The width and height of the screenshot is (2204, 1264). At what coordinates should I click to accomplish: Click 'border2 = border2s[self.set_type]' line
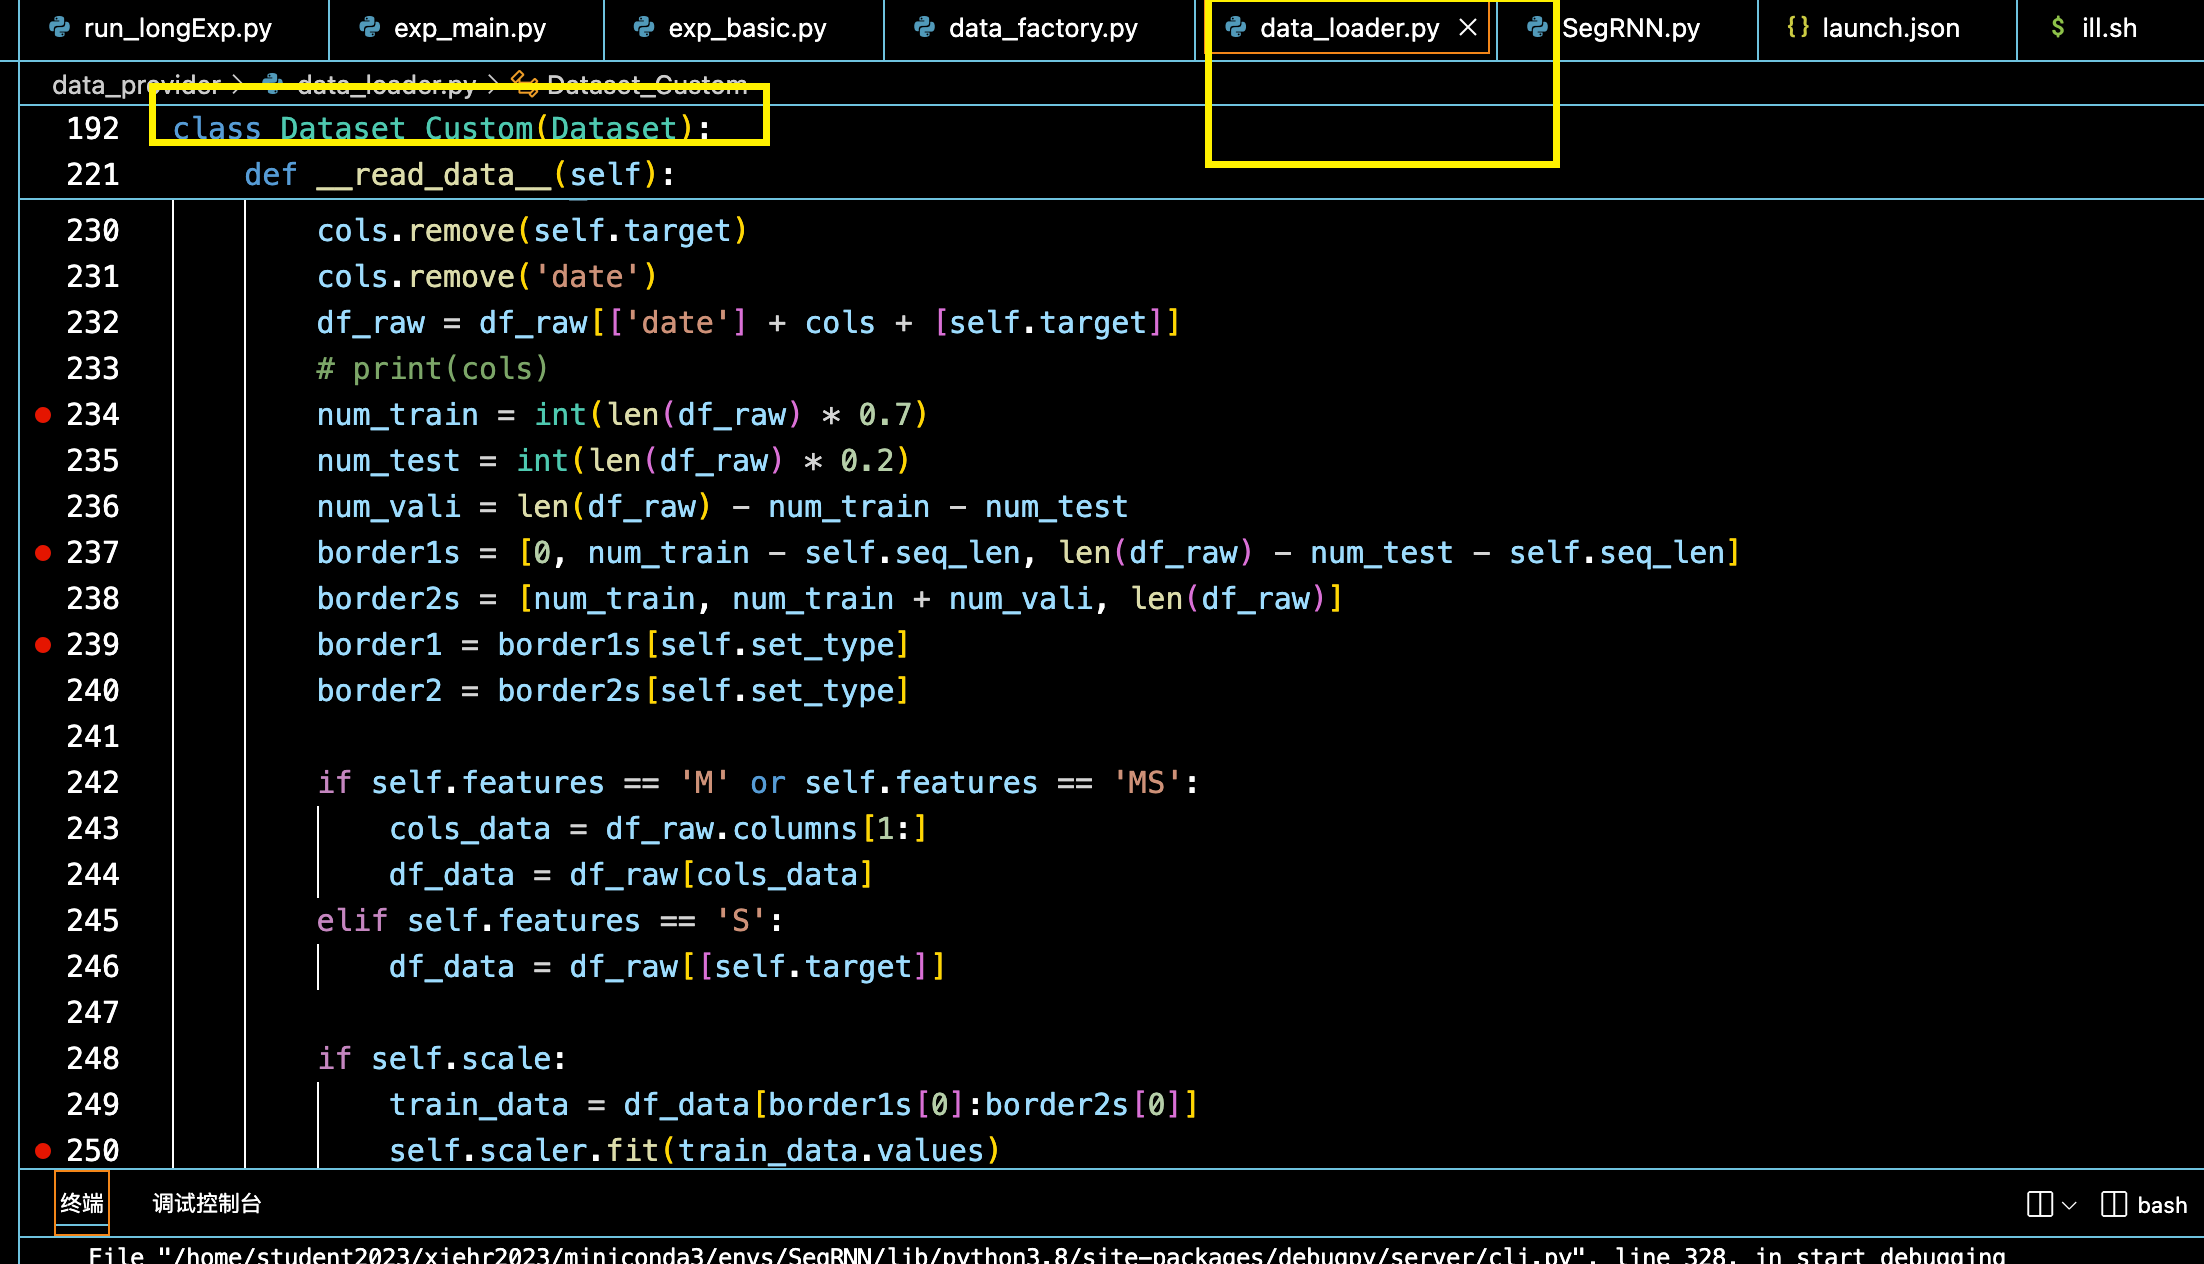click(x=613, y=691)
